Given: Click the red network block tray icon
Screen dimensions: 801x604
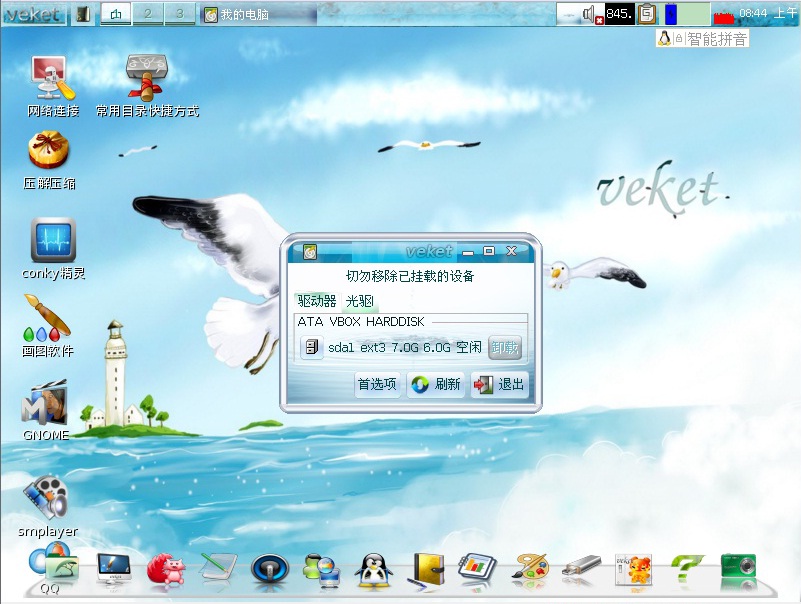Looking at the screenshot, I should point(723,17).
